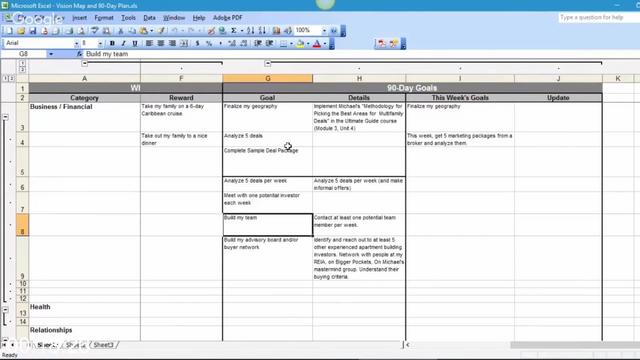640x360 pixels.
Task: Toggle Align Right
Action: click(x=172, y=43)
